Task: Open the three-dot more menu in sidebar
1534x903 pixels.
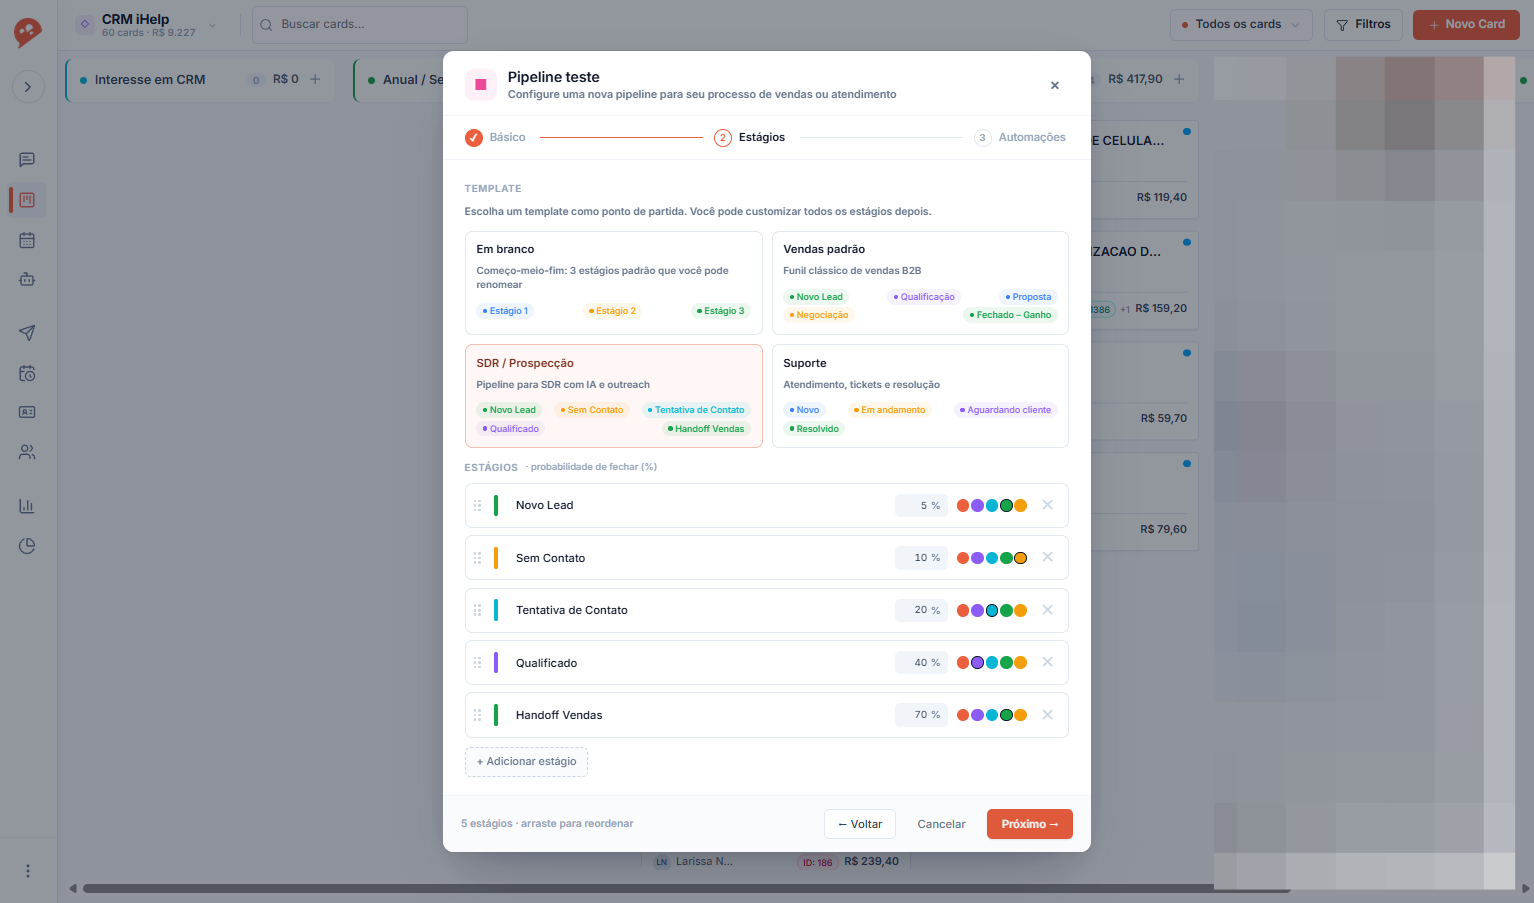Action: click(27, 871)
